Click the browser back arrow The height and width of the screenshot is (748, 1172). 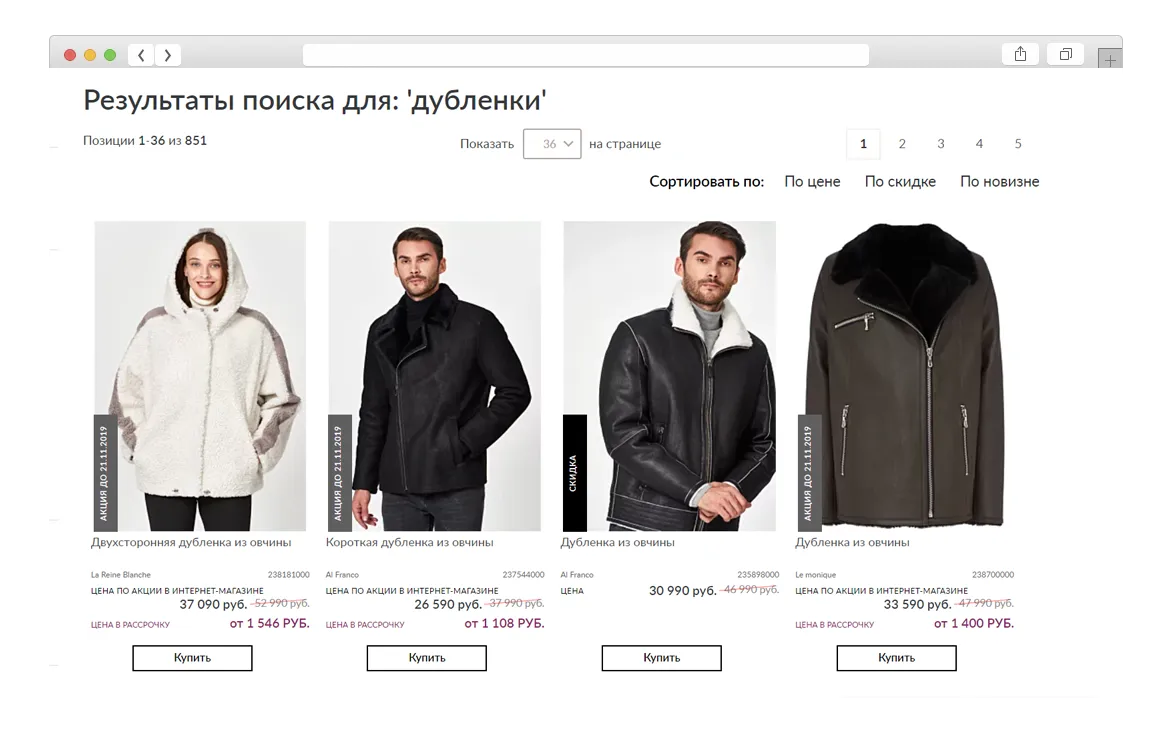[x=141, y=55]
